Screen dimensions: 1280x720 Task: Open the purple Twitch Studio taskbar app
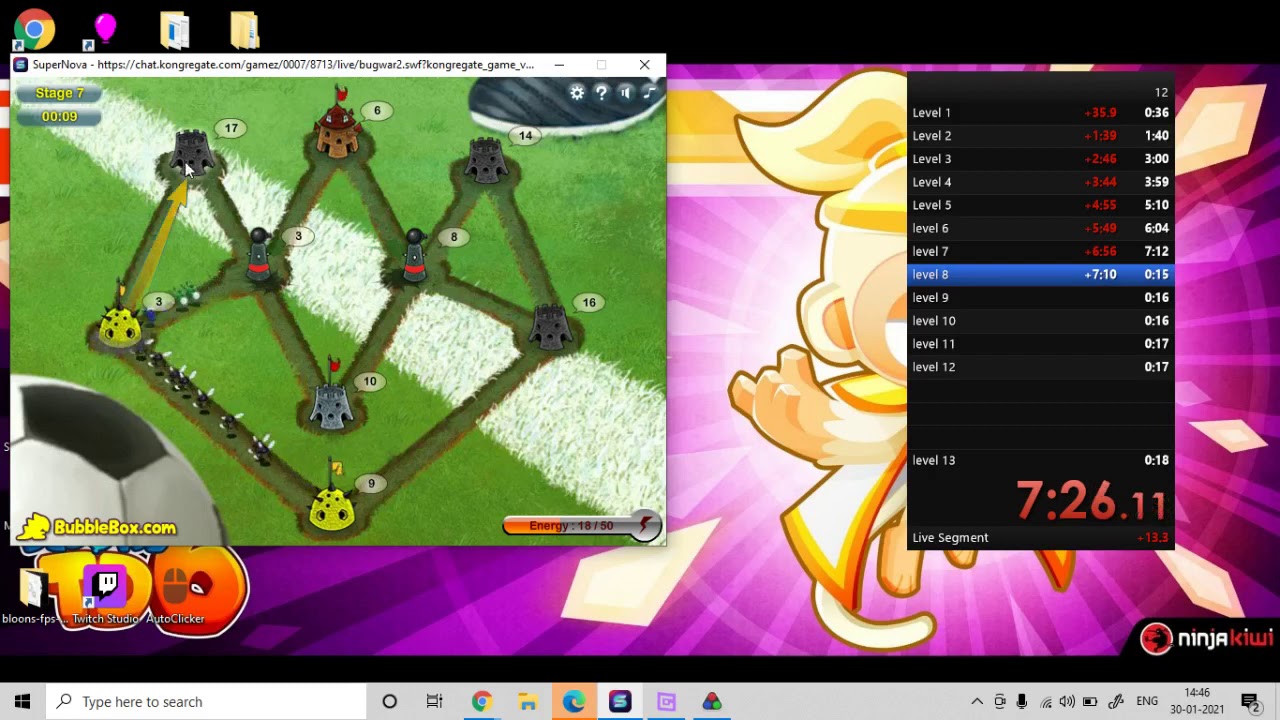click(x=666, y=702)
